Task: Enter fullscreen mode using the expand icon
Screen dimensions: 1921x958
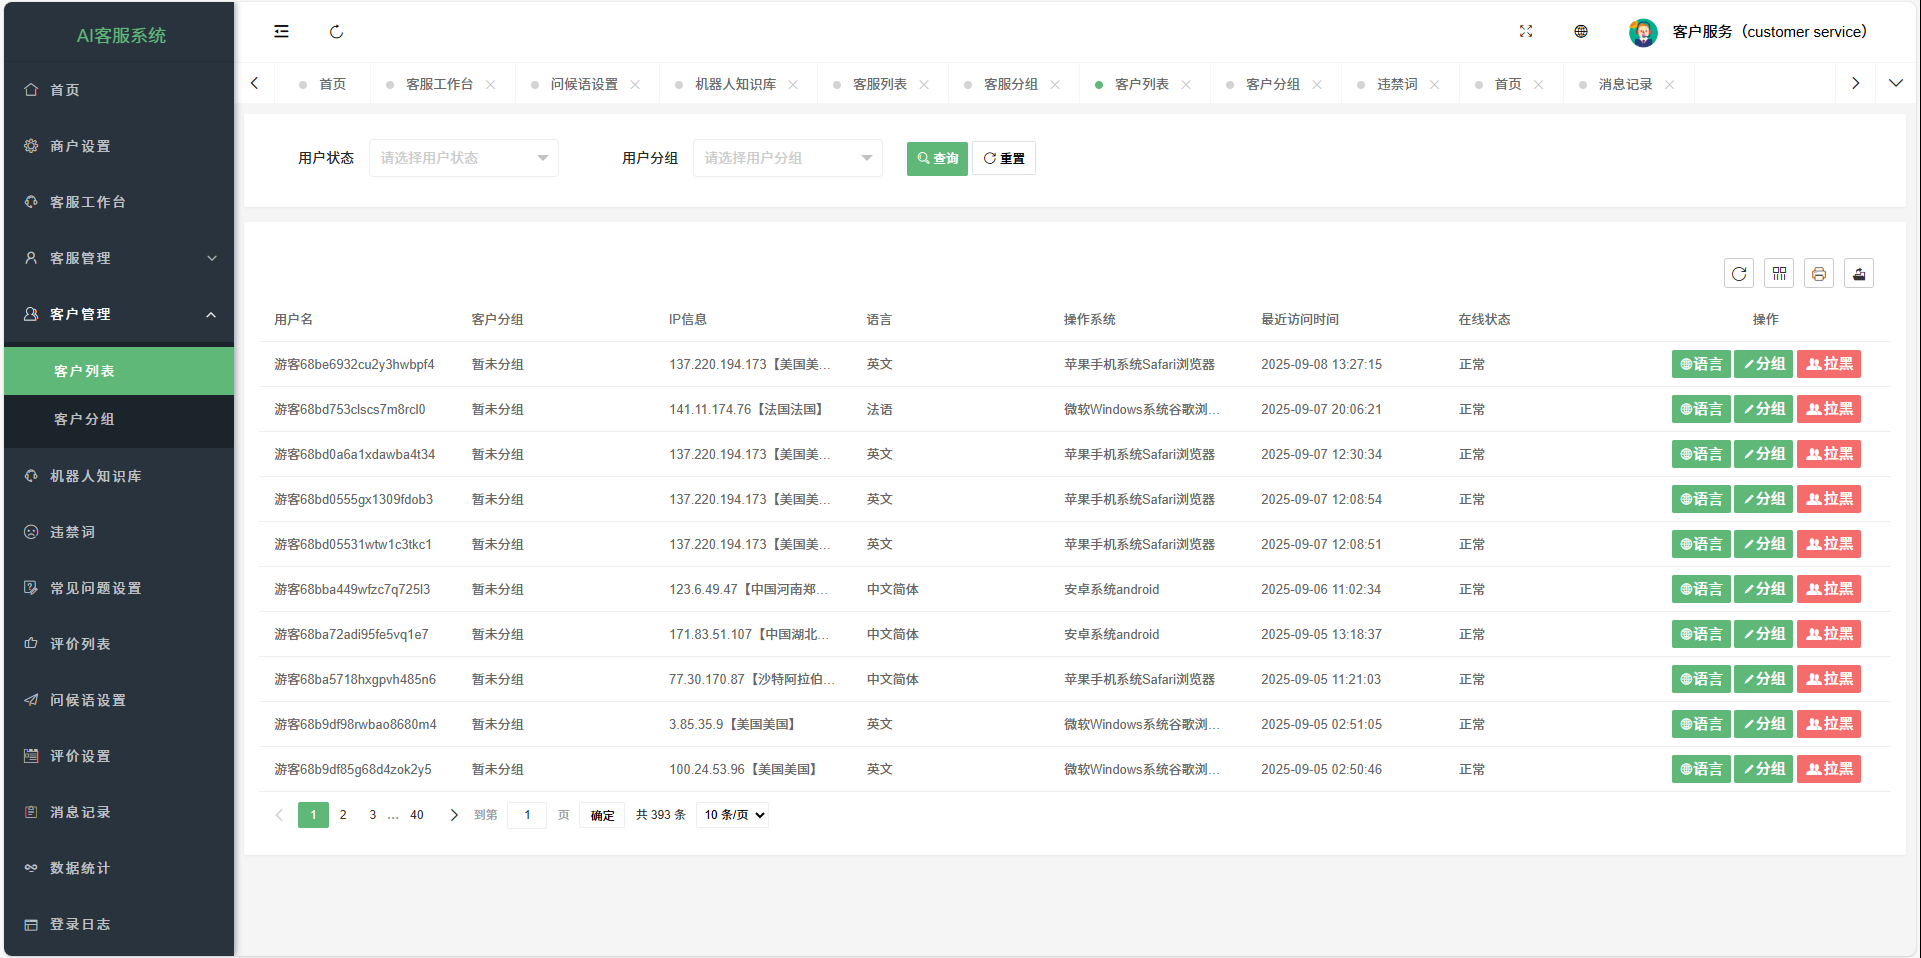Action: click(1526, 32)
